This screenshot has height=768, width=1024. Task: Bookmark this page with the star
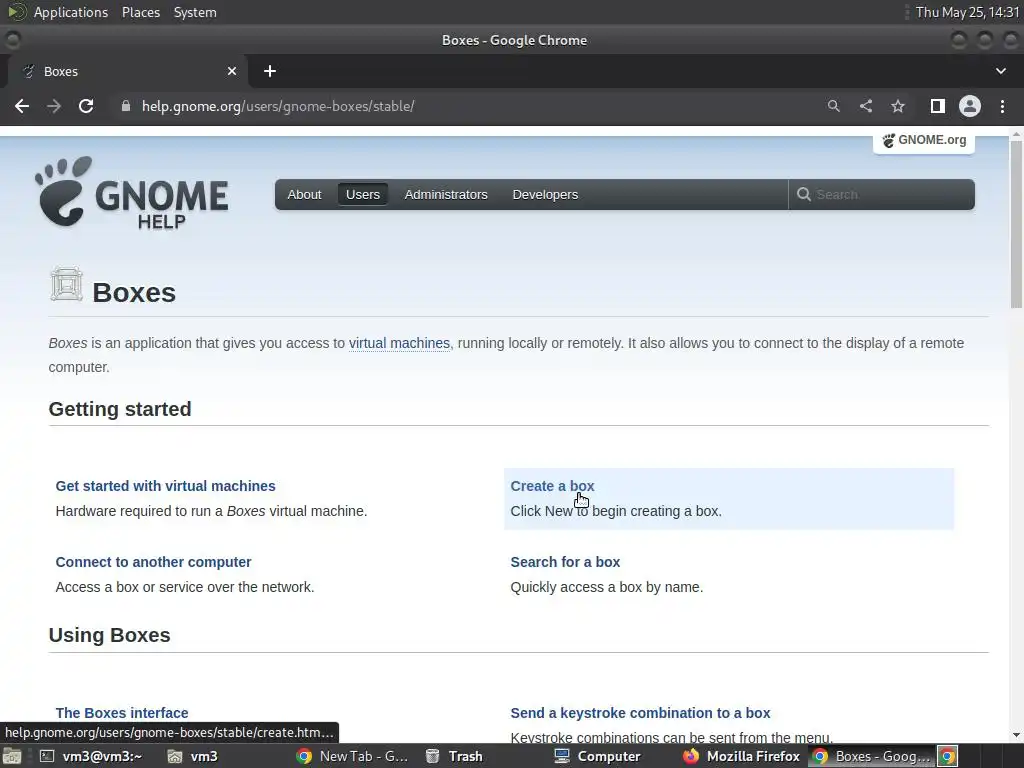pyautogui.click(x=898, y=106)
